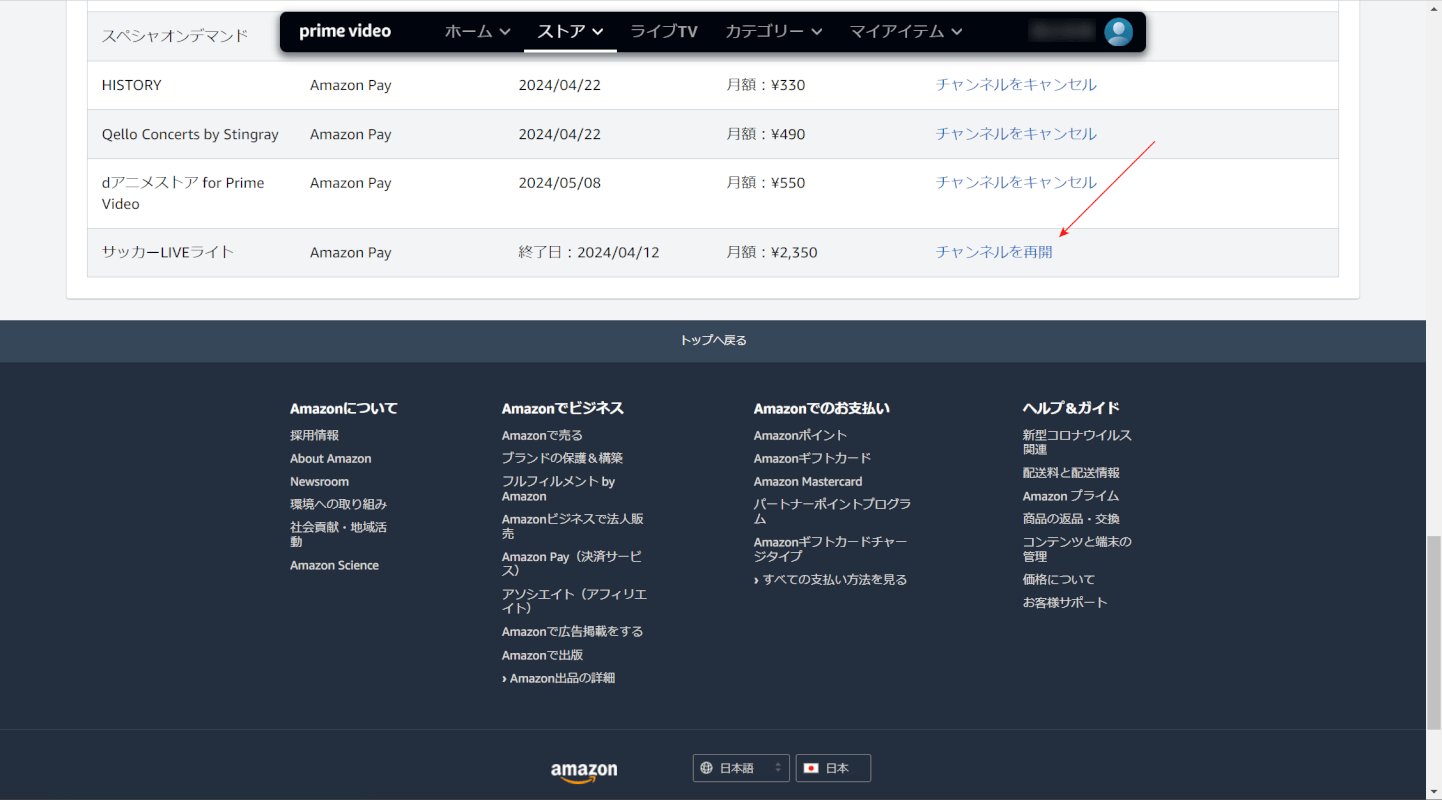Open the ストア dropdown menu
Viewport: 1442px width, 800px height.
tap(570, 31)
